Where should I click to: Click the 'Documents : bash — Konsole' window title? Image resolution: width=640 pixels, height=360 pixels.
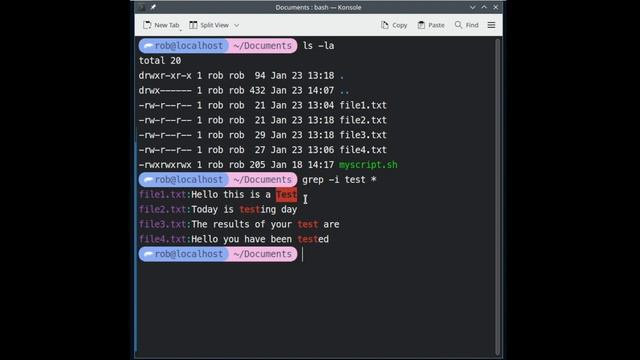click(318, 7)
